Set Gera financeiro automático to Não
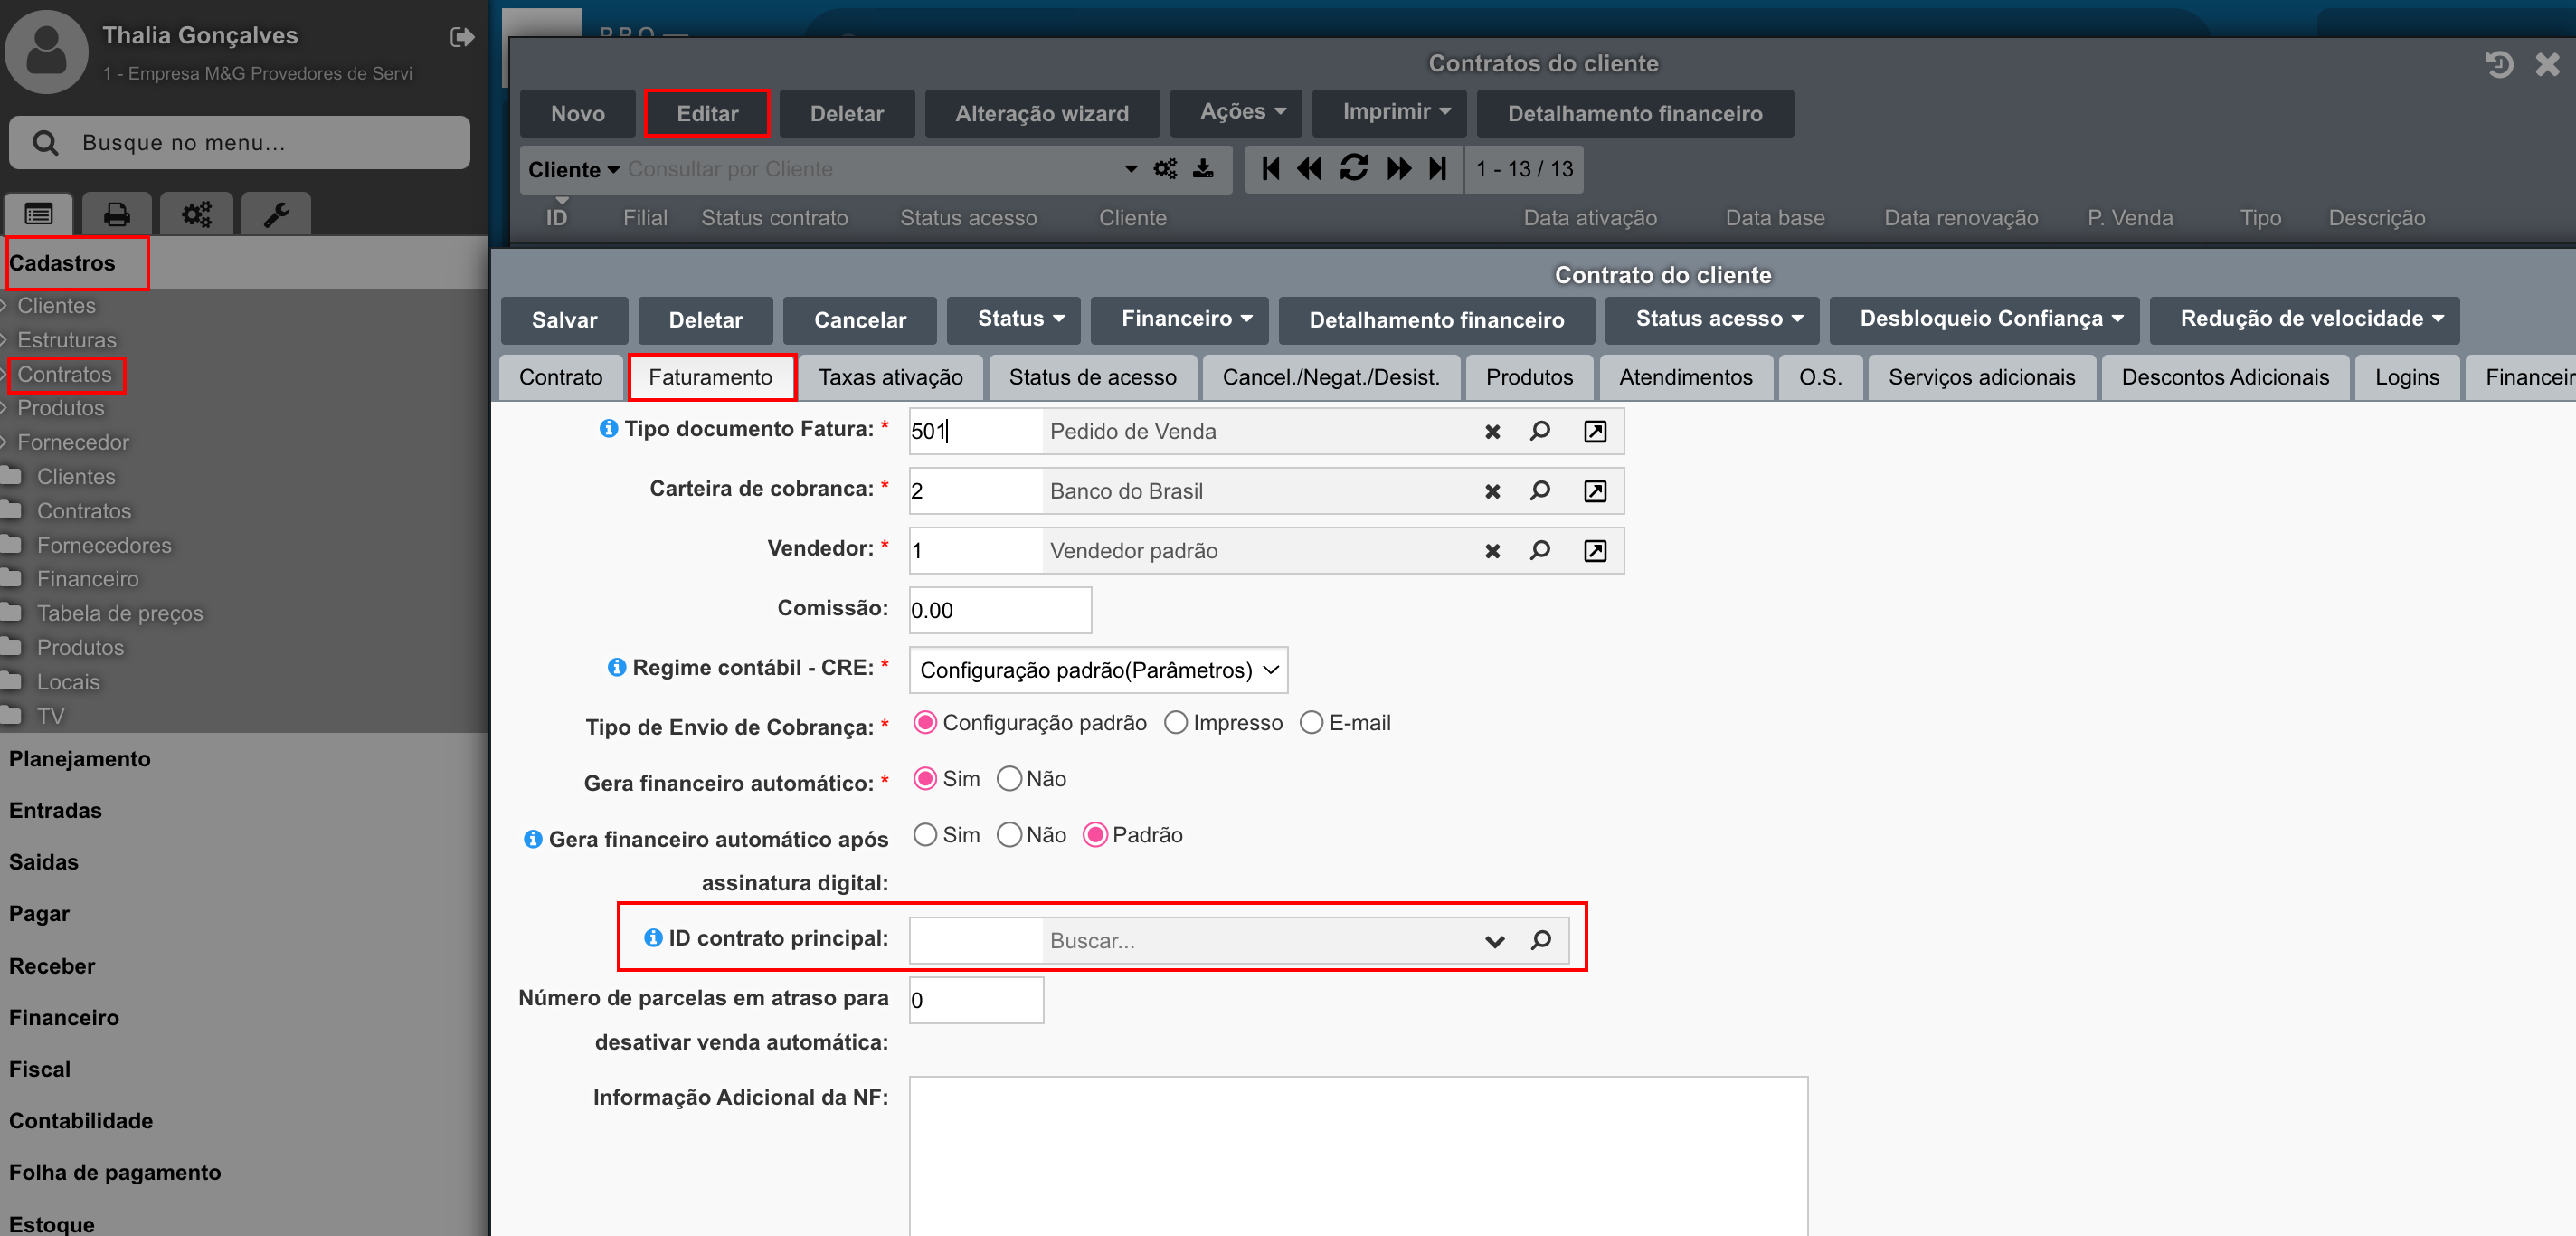 [1009, 779]
